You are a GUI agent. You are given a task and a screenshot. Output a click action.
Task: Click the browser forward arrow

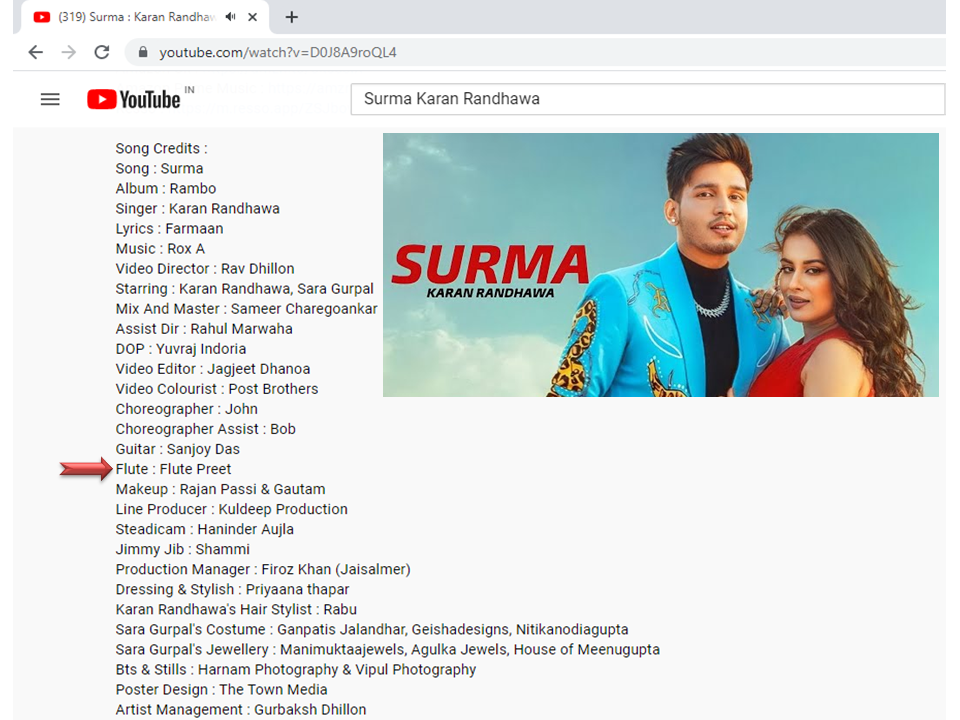(x=68, y=52)
